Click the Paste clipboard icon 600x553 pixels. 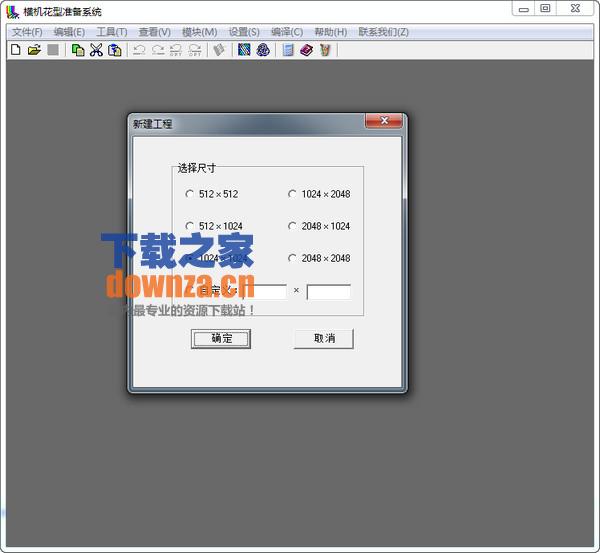coord(114,50)
